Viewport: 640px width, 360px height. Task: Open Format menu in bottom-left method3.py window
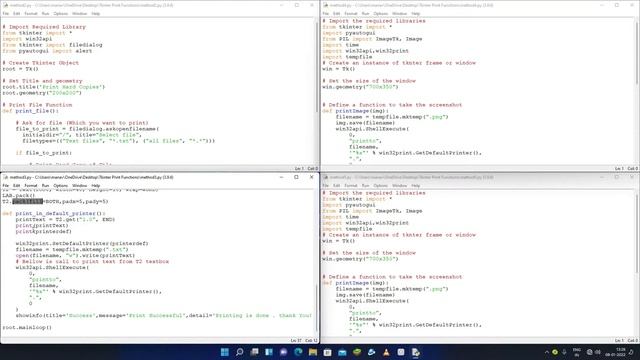pyautogui.click(x=31, y=185)
